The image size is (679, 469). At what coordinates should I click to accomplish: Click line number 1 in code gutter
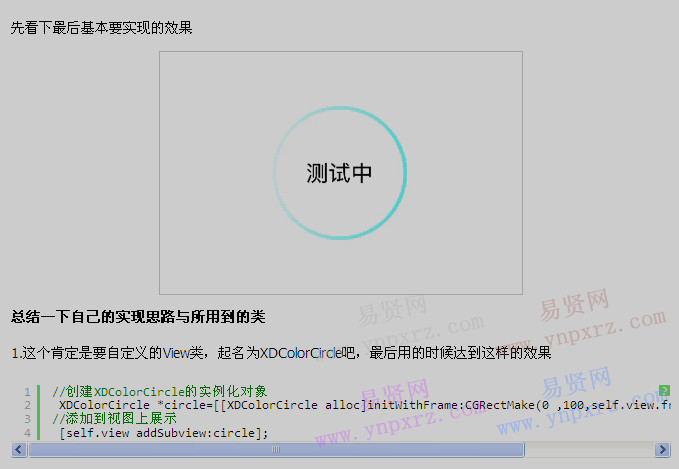pyautogui.click(x=27, y=392)
